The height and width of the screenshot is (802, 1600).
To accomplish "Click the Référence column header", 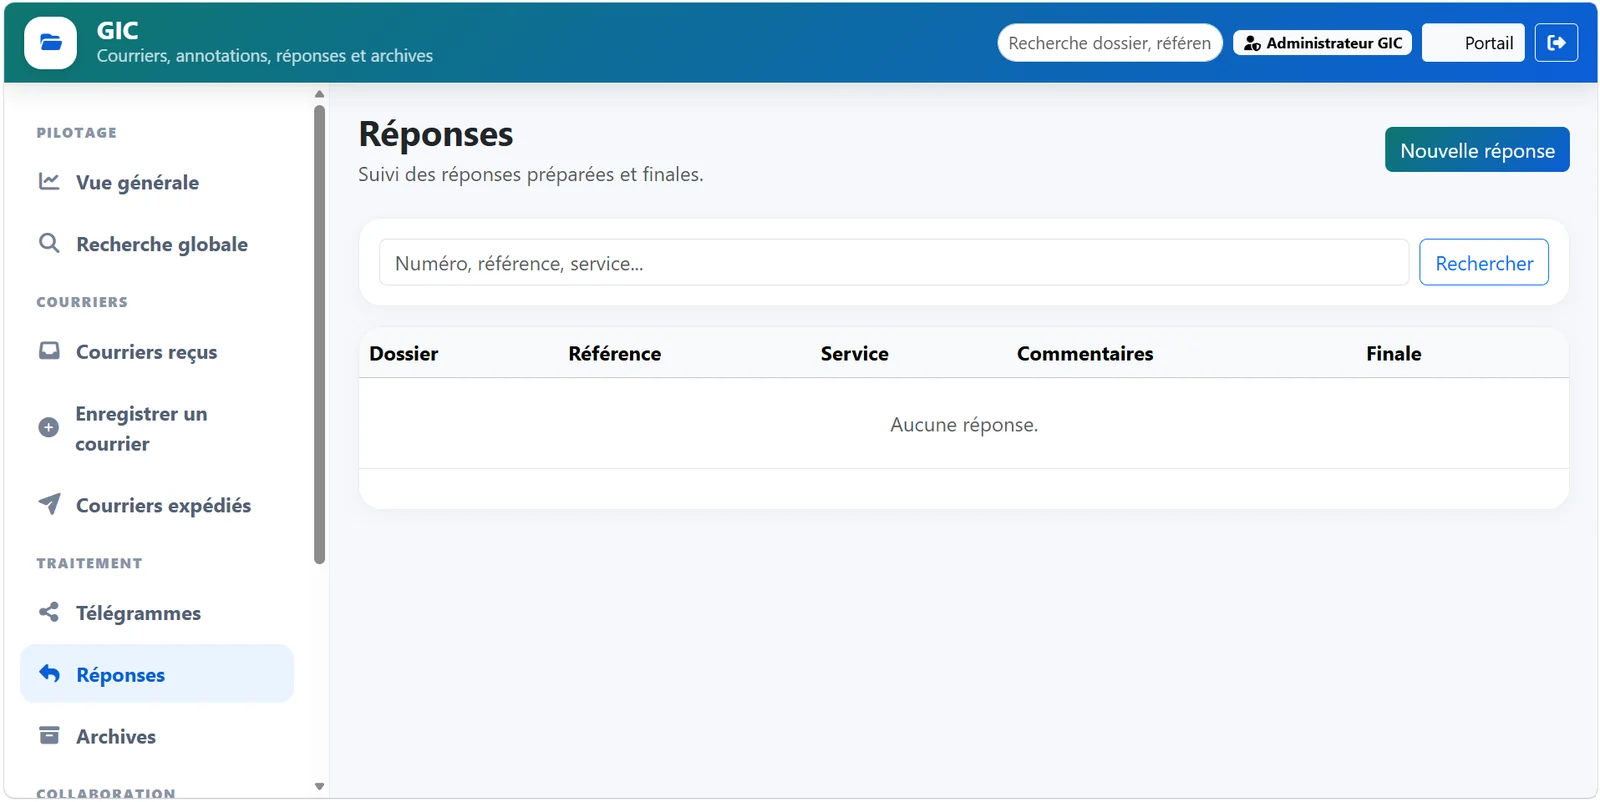I will 615,353.
